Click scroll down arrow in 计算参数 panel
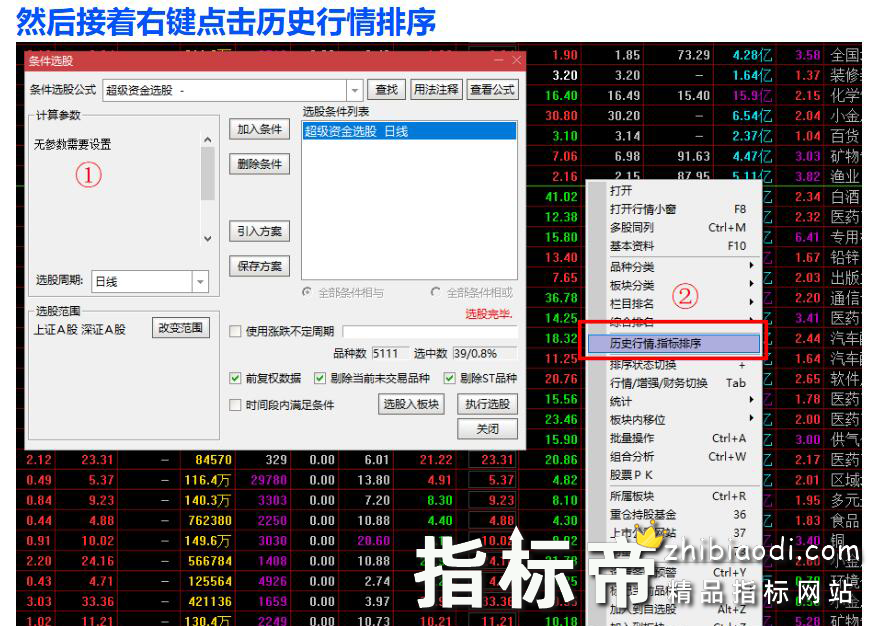The height and width of the screenshot is (637, 873). 208,239
